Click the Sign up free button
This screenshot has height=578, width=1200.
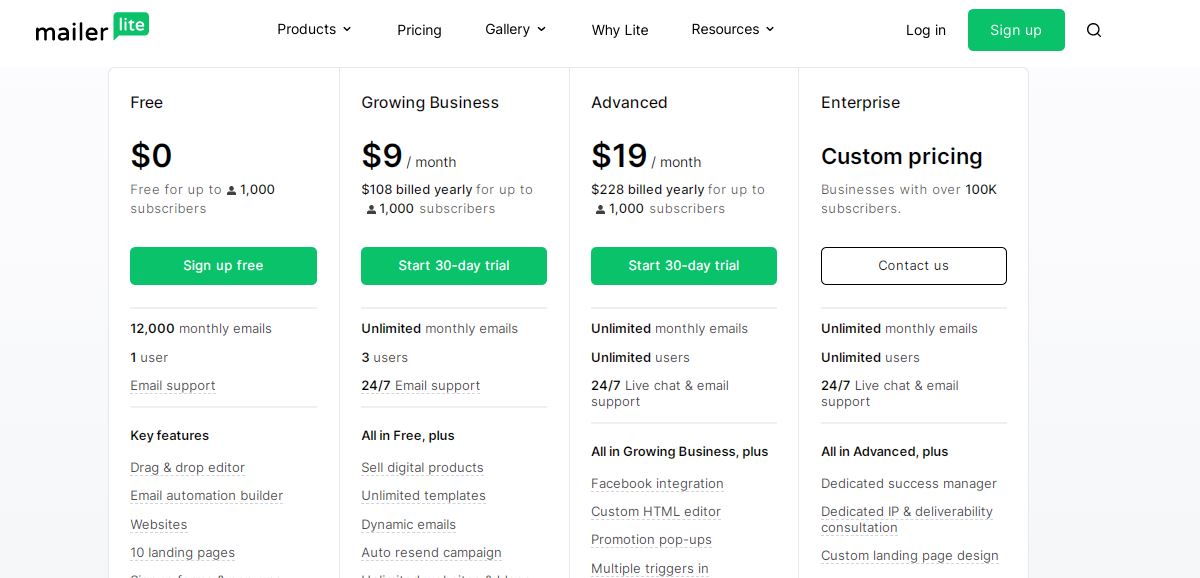[x=223, y=266]
